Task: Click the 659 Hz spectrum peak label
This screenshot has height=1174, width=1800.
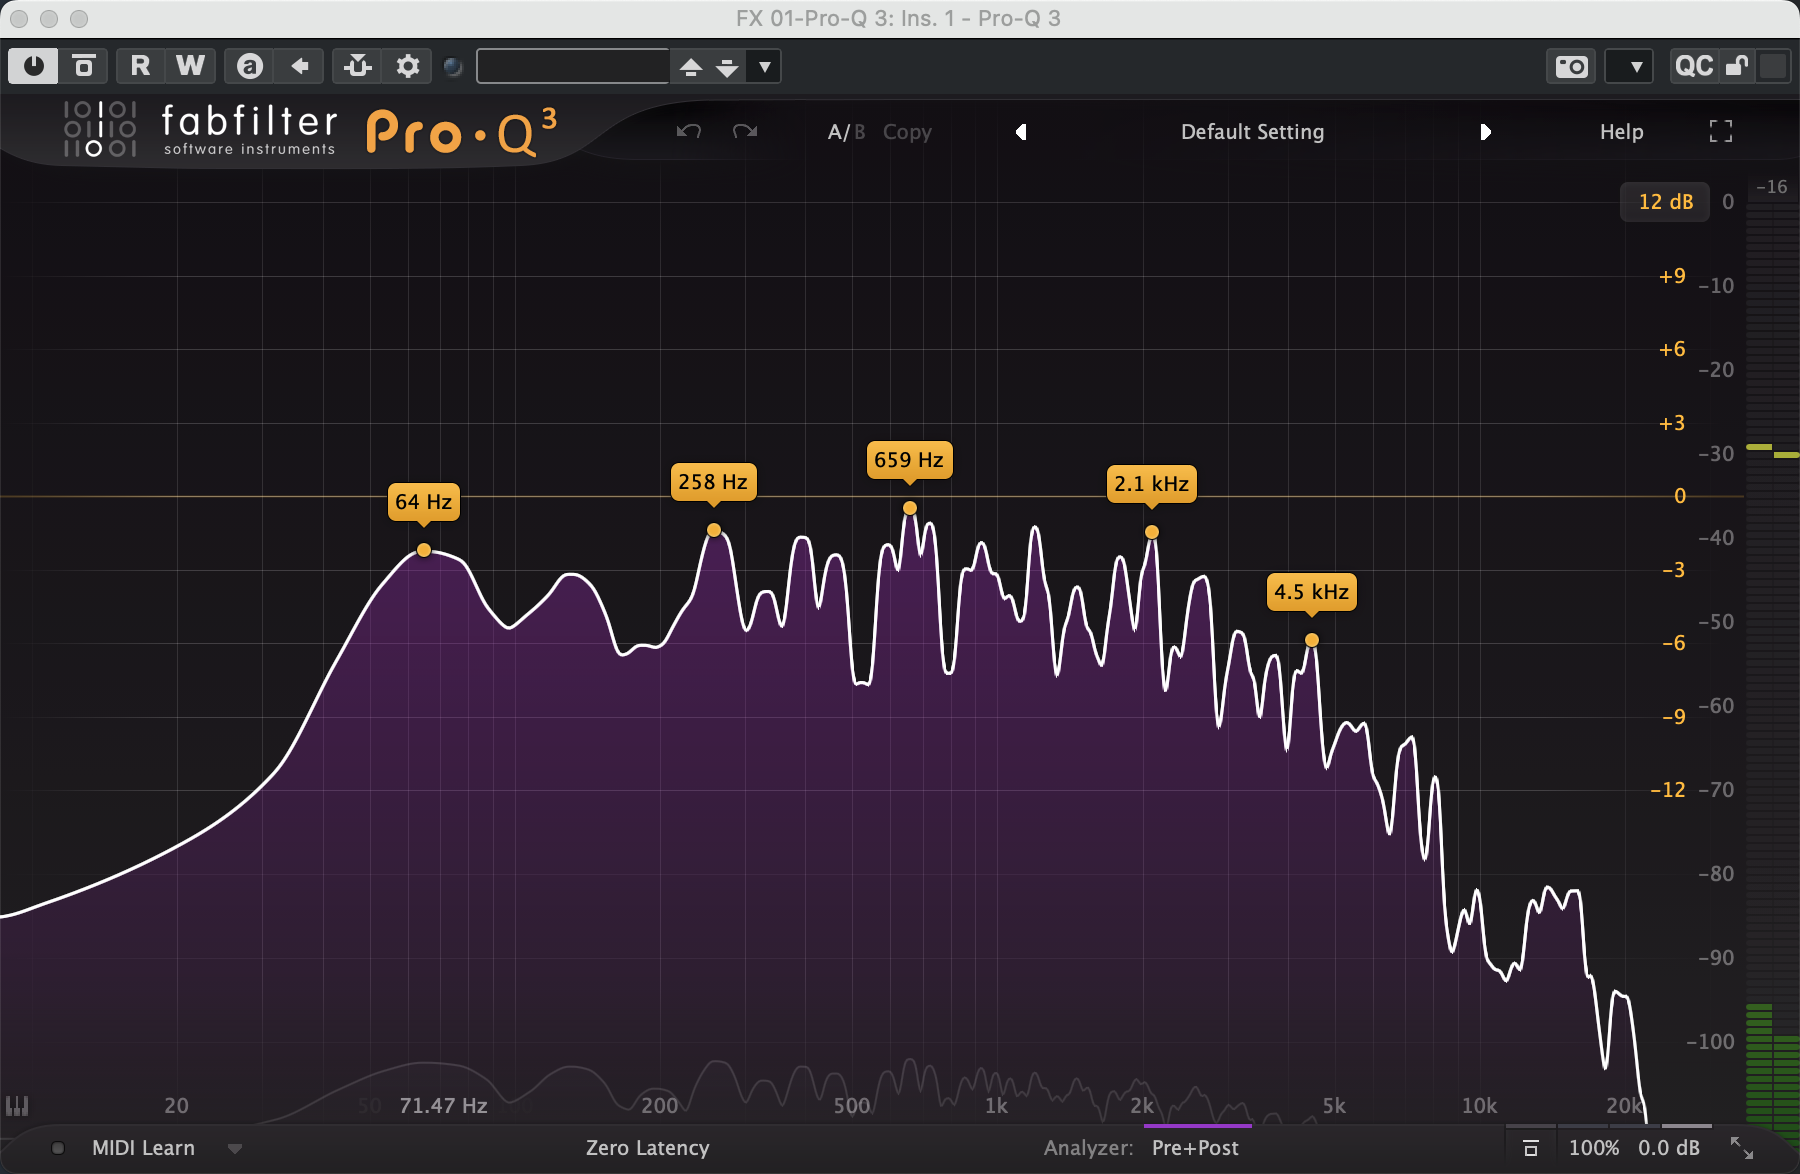Action: pos(909,460)
